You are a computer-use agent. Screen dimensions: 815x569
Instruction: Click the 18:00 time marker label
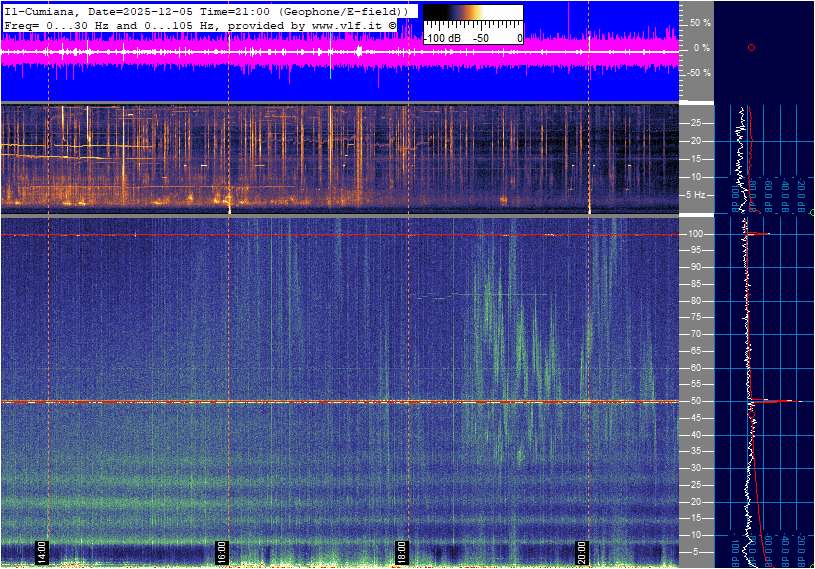[402, 551]
